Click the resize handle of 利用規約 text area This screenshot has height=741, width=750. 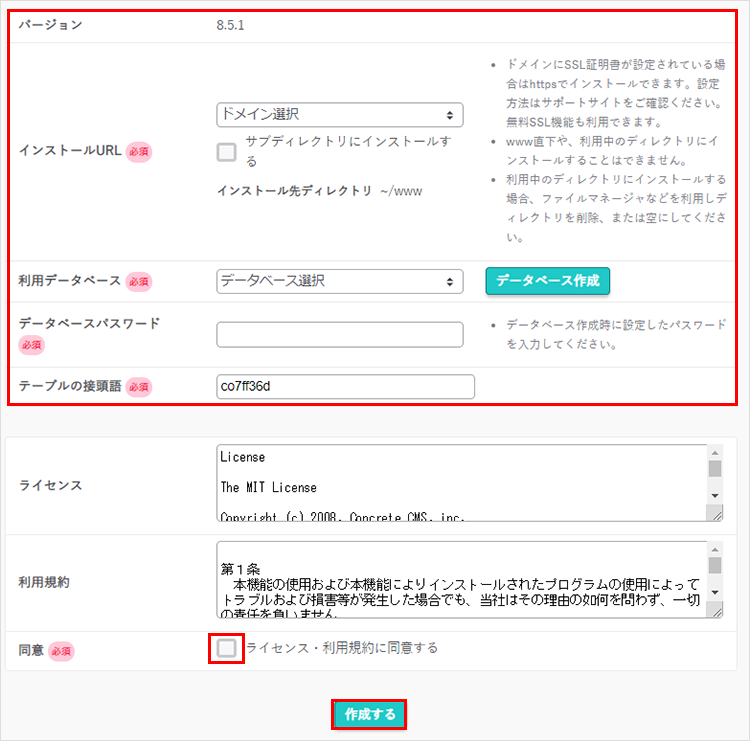[x=715, y=611]
